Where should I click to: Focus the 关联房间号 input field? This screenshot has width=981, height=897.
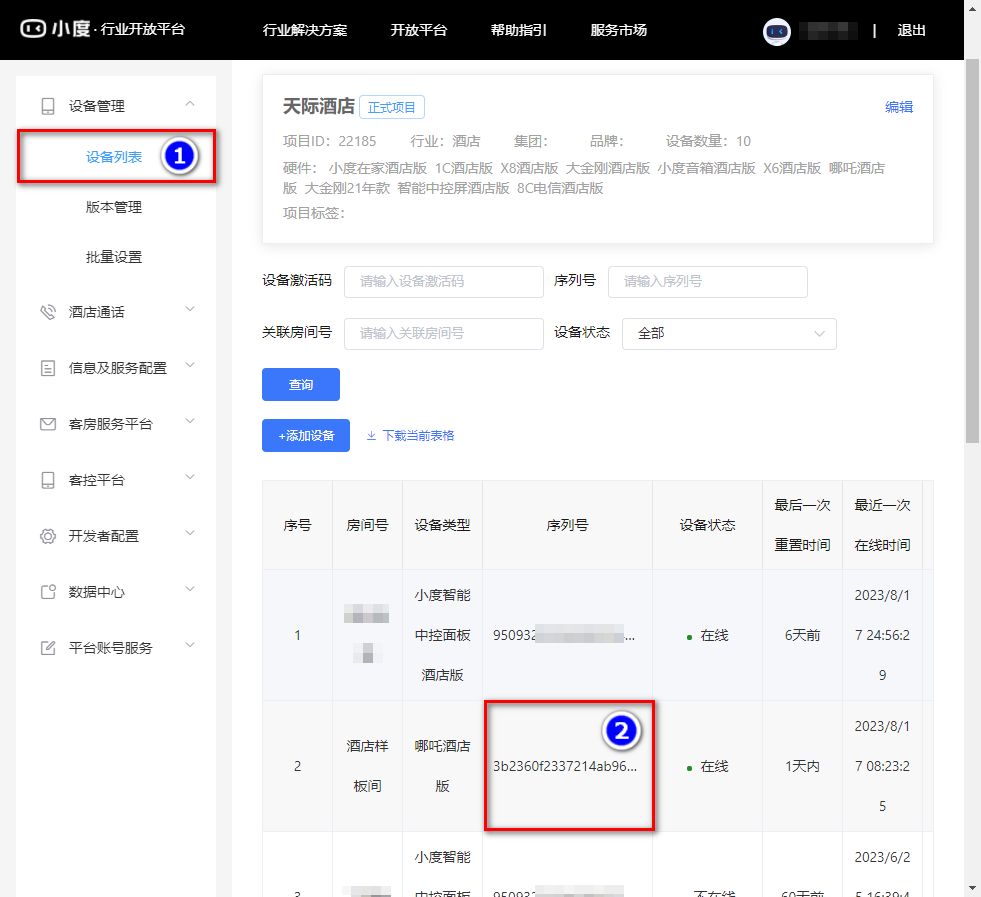pos(444,333)
